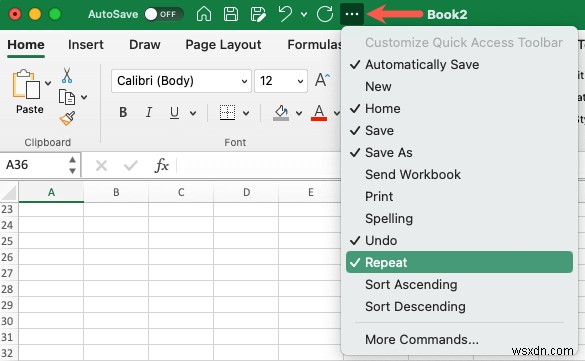Switch to the Home ribbon tab

26,45
